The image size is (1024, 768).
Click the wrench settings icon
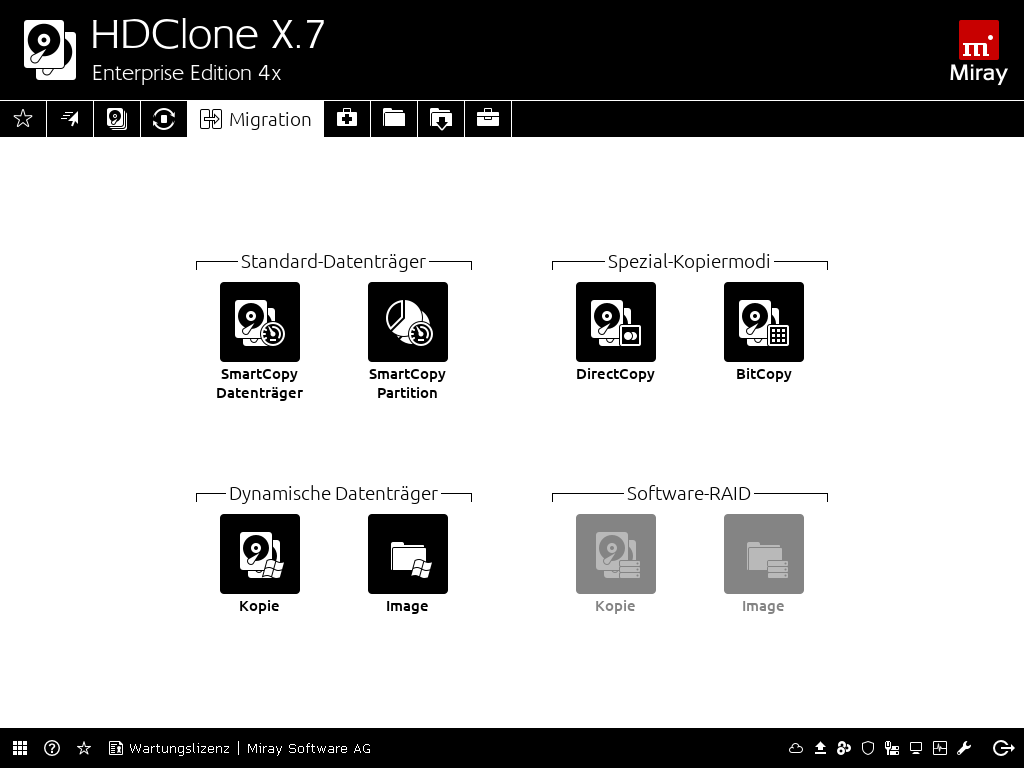965,748
